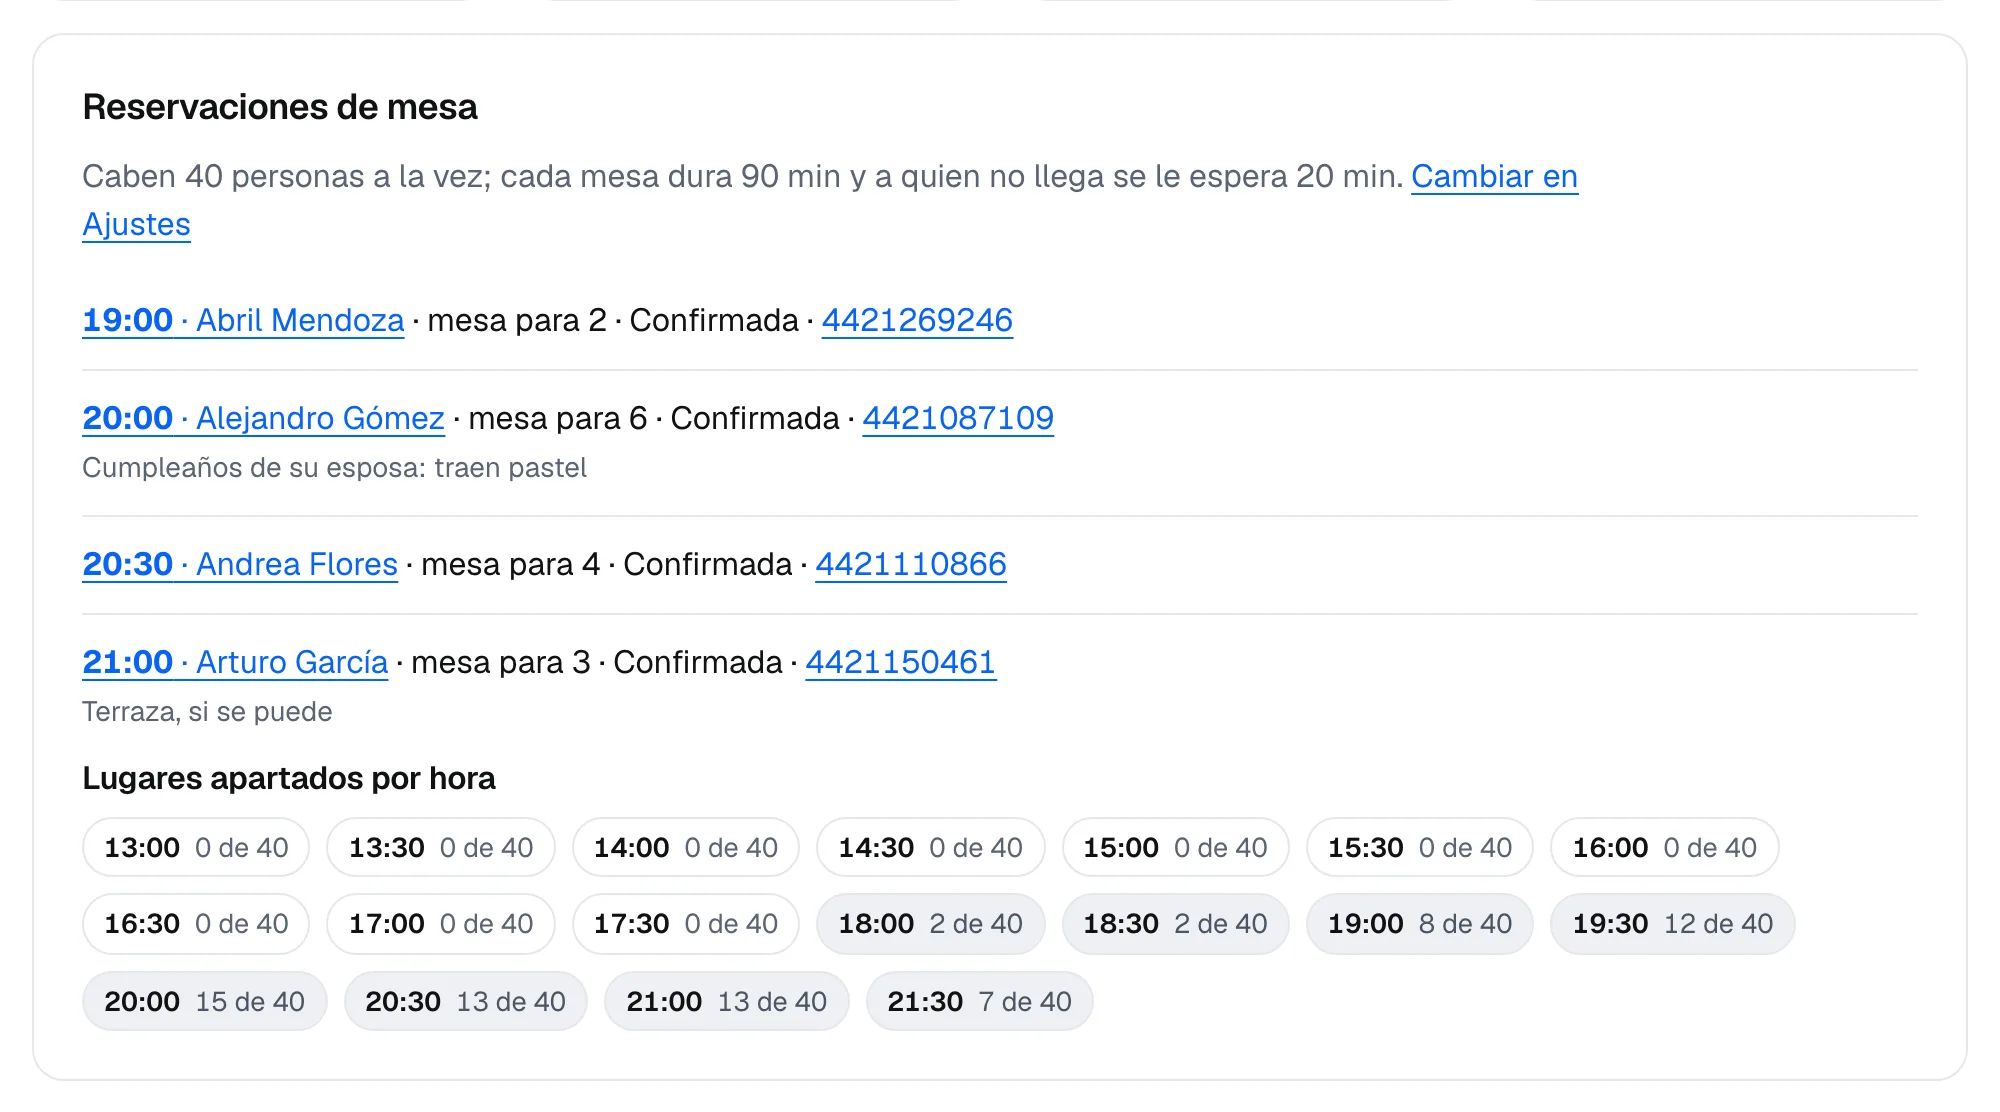This screenshot has height=1112, width=2000.
Task: Click 'mesa para 3 · Confirmada' text
Action: click(597, 662)
